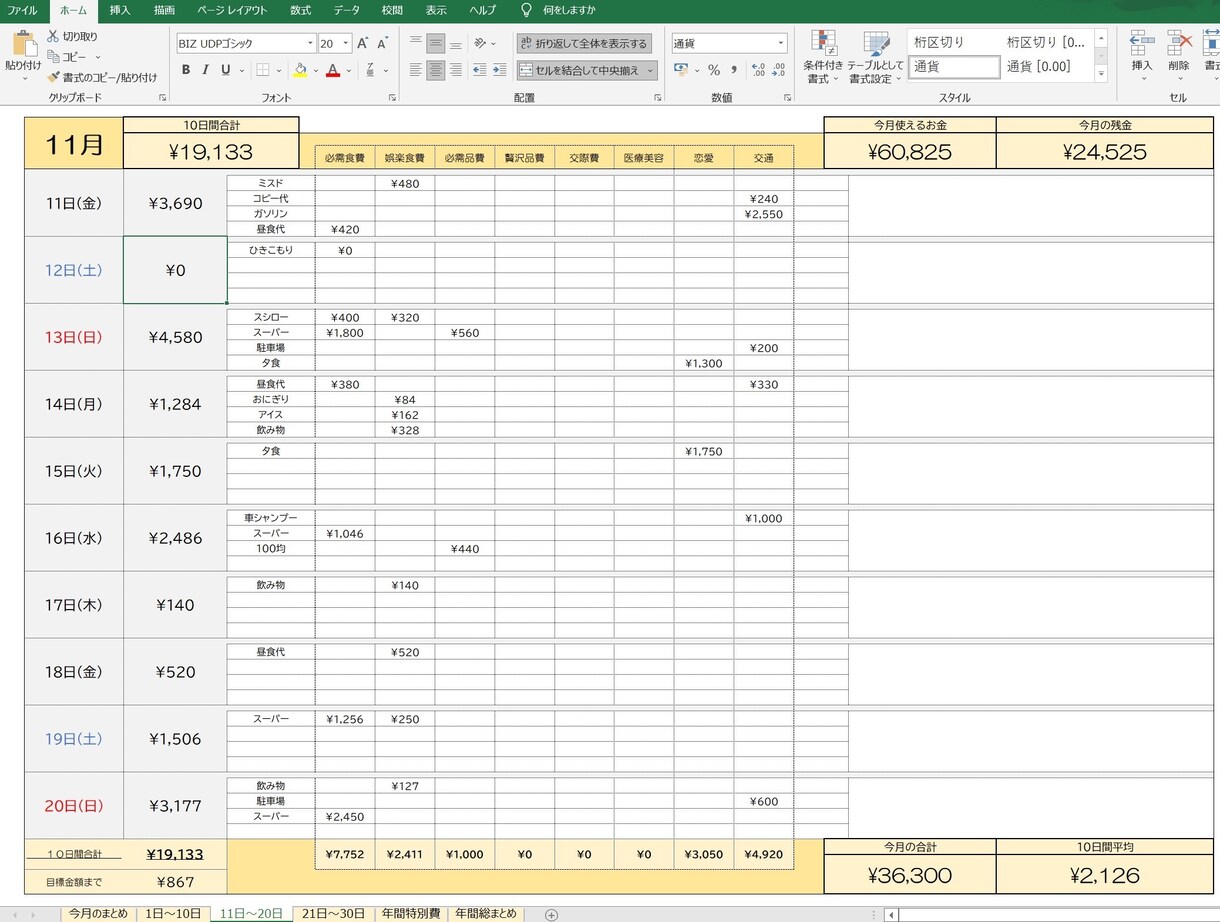1220x922 pixels.
Task: Expand the fill color dropdown arrow
Action: tap(316, 70)
